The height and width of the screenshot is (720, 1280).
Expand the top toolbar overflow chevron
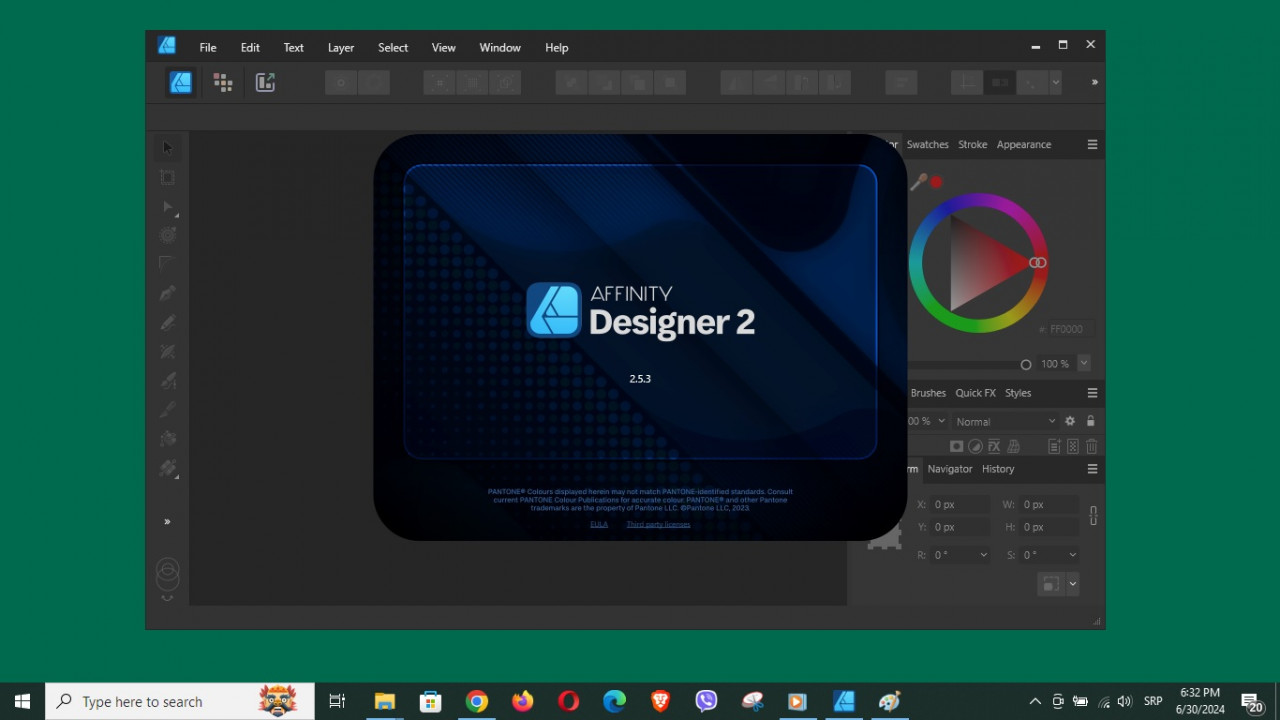point(1094,82)
